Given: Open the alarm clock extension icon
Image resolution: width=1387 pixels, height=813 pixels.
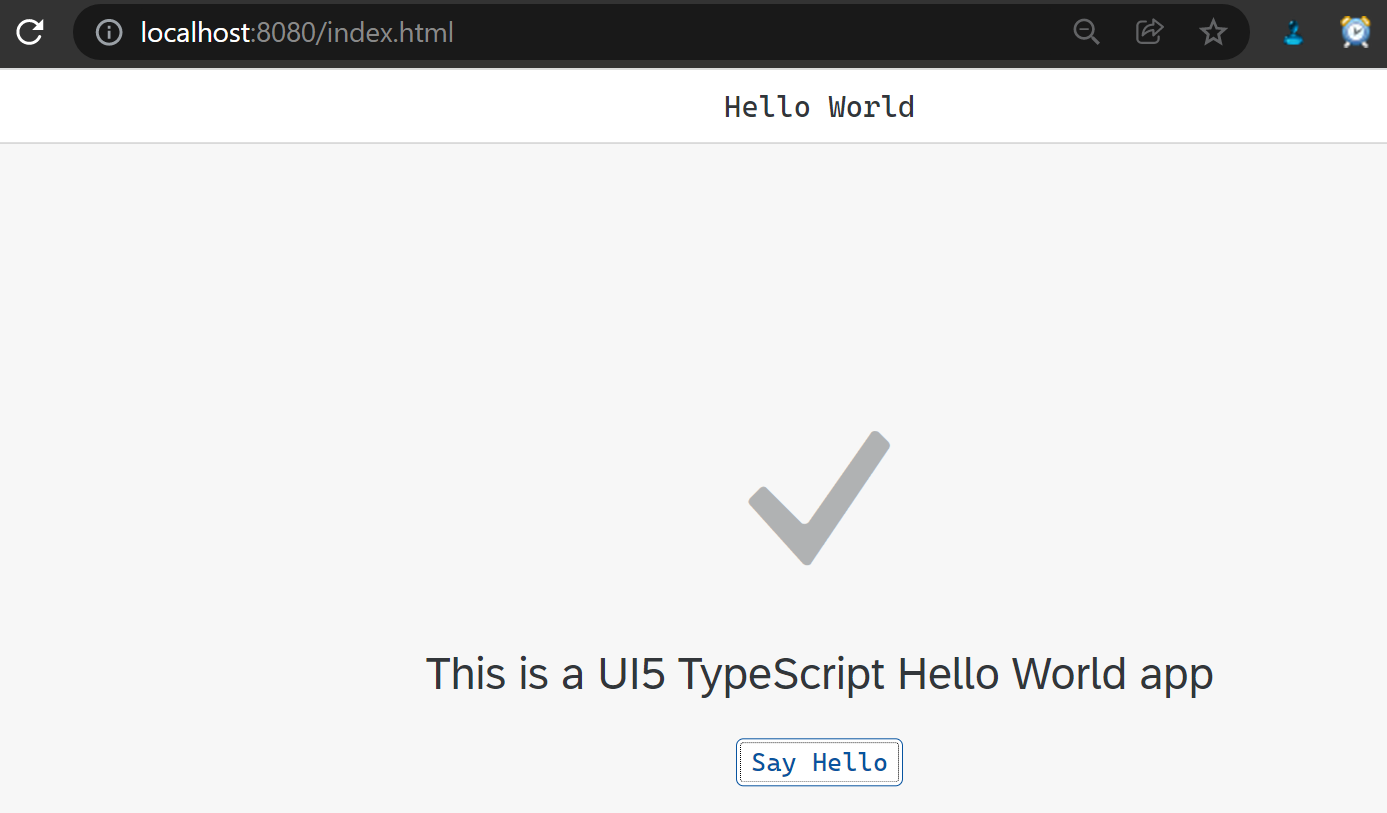Looking at the screenshot, I should [1355, 32].
